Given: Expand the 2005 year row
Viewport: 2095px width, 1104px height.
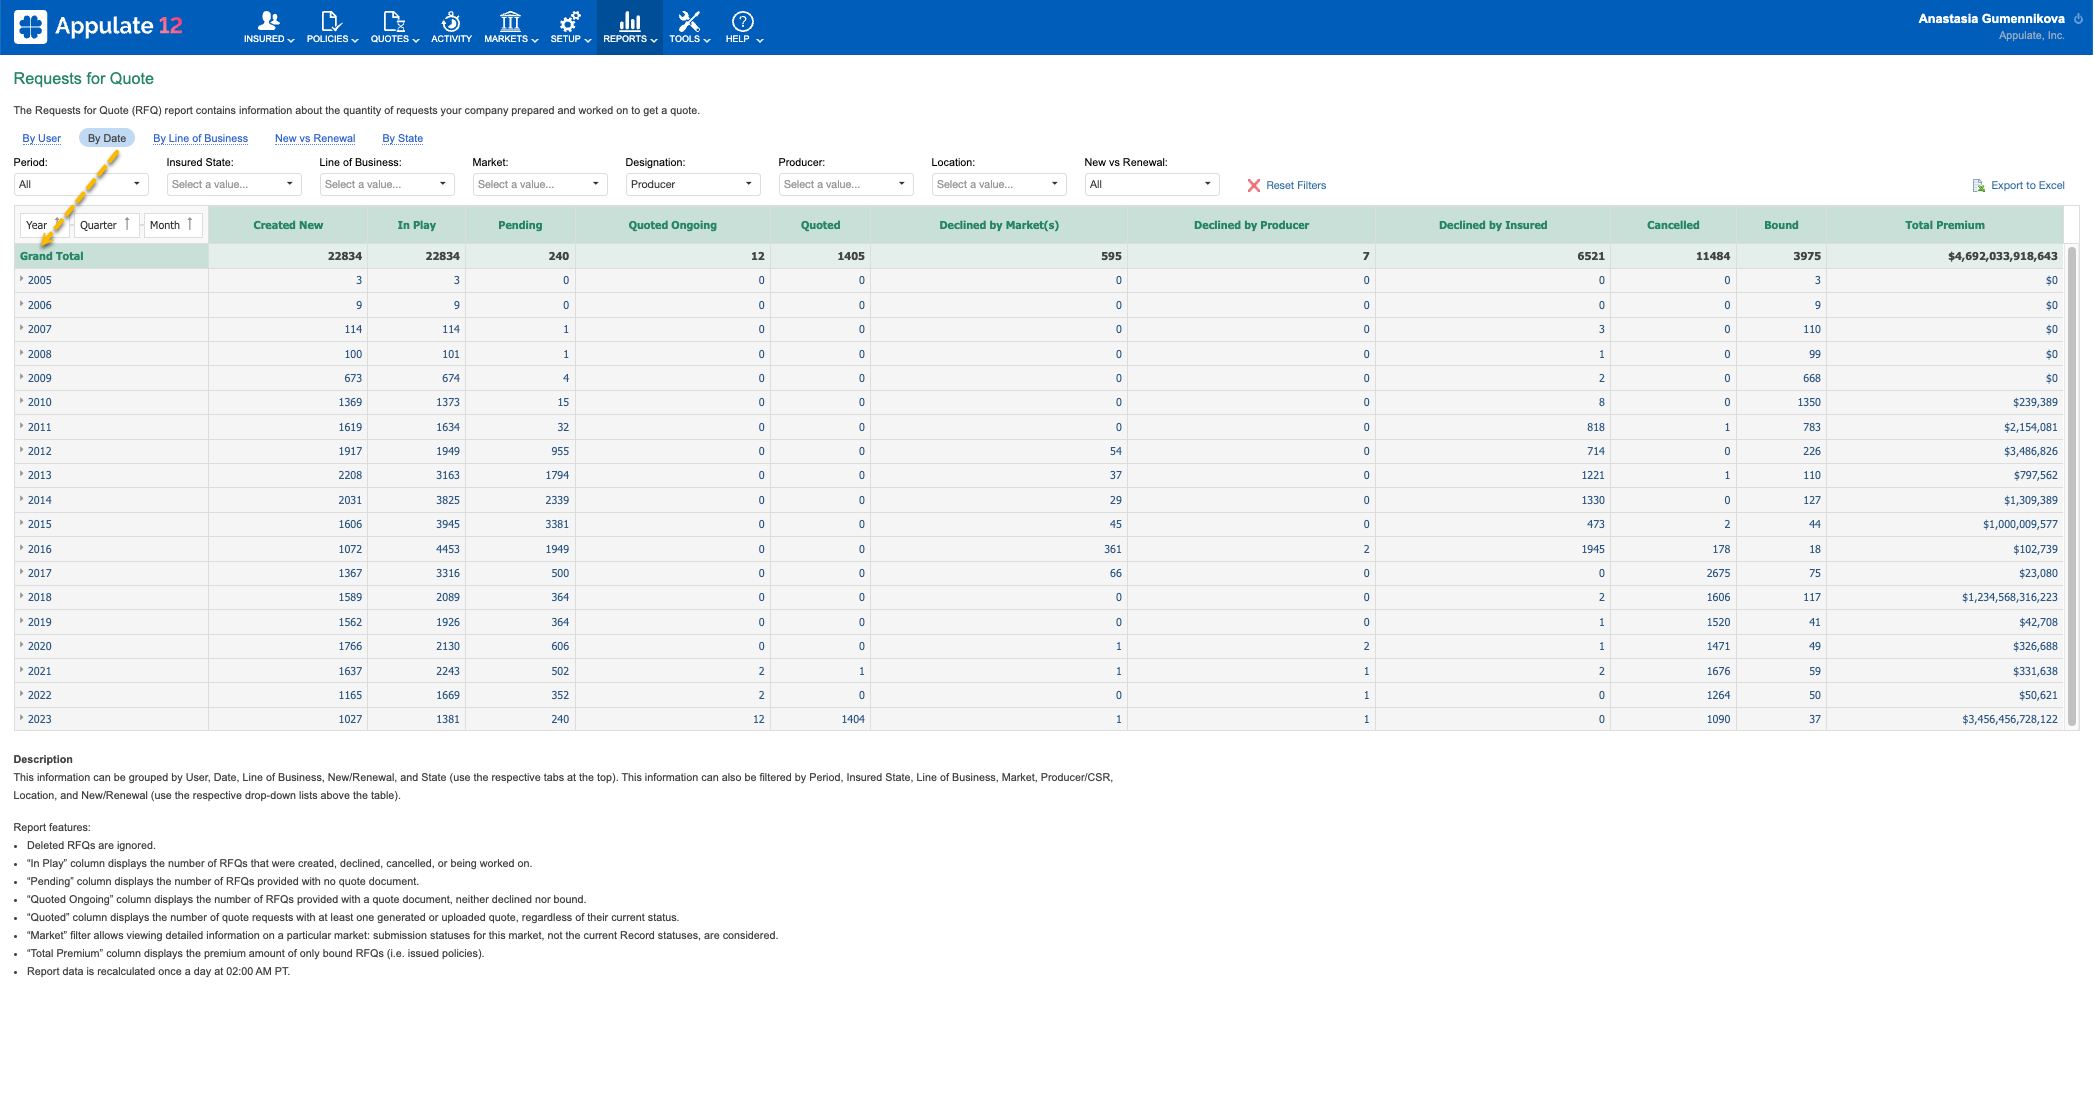Looking at the screenshot, I should click(23, 280).
